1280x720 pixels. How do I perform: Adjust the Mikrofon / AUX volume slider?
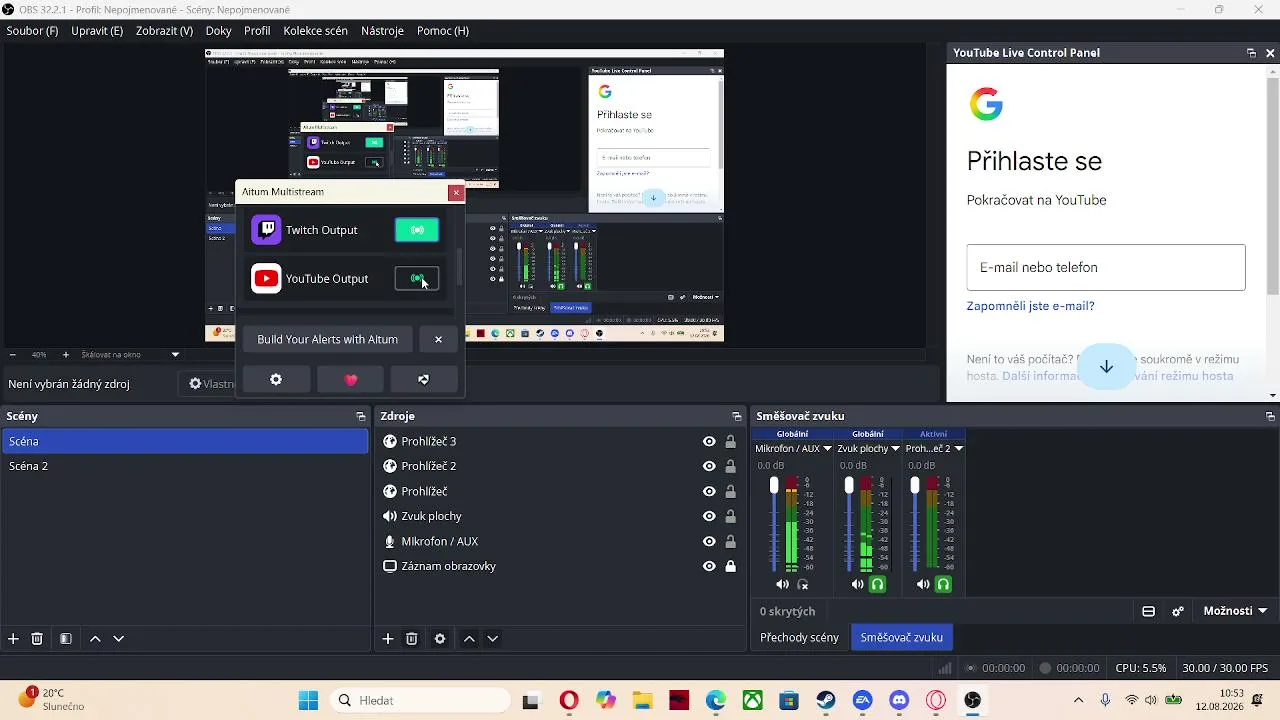pos(774,485)
